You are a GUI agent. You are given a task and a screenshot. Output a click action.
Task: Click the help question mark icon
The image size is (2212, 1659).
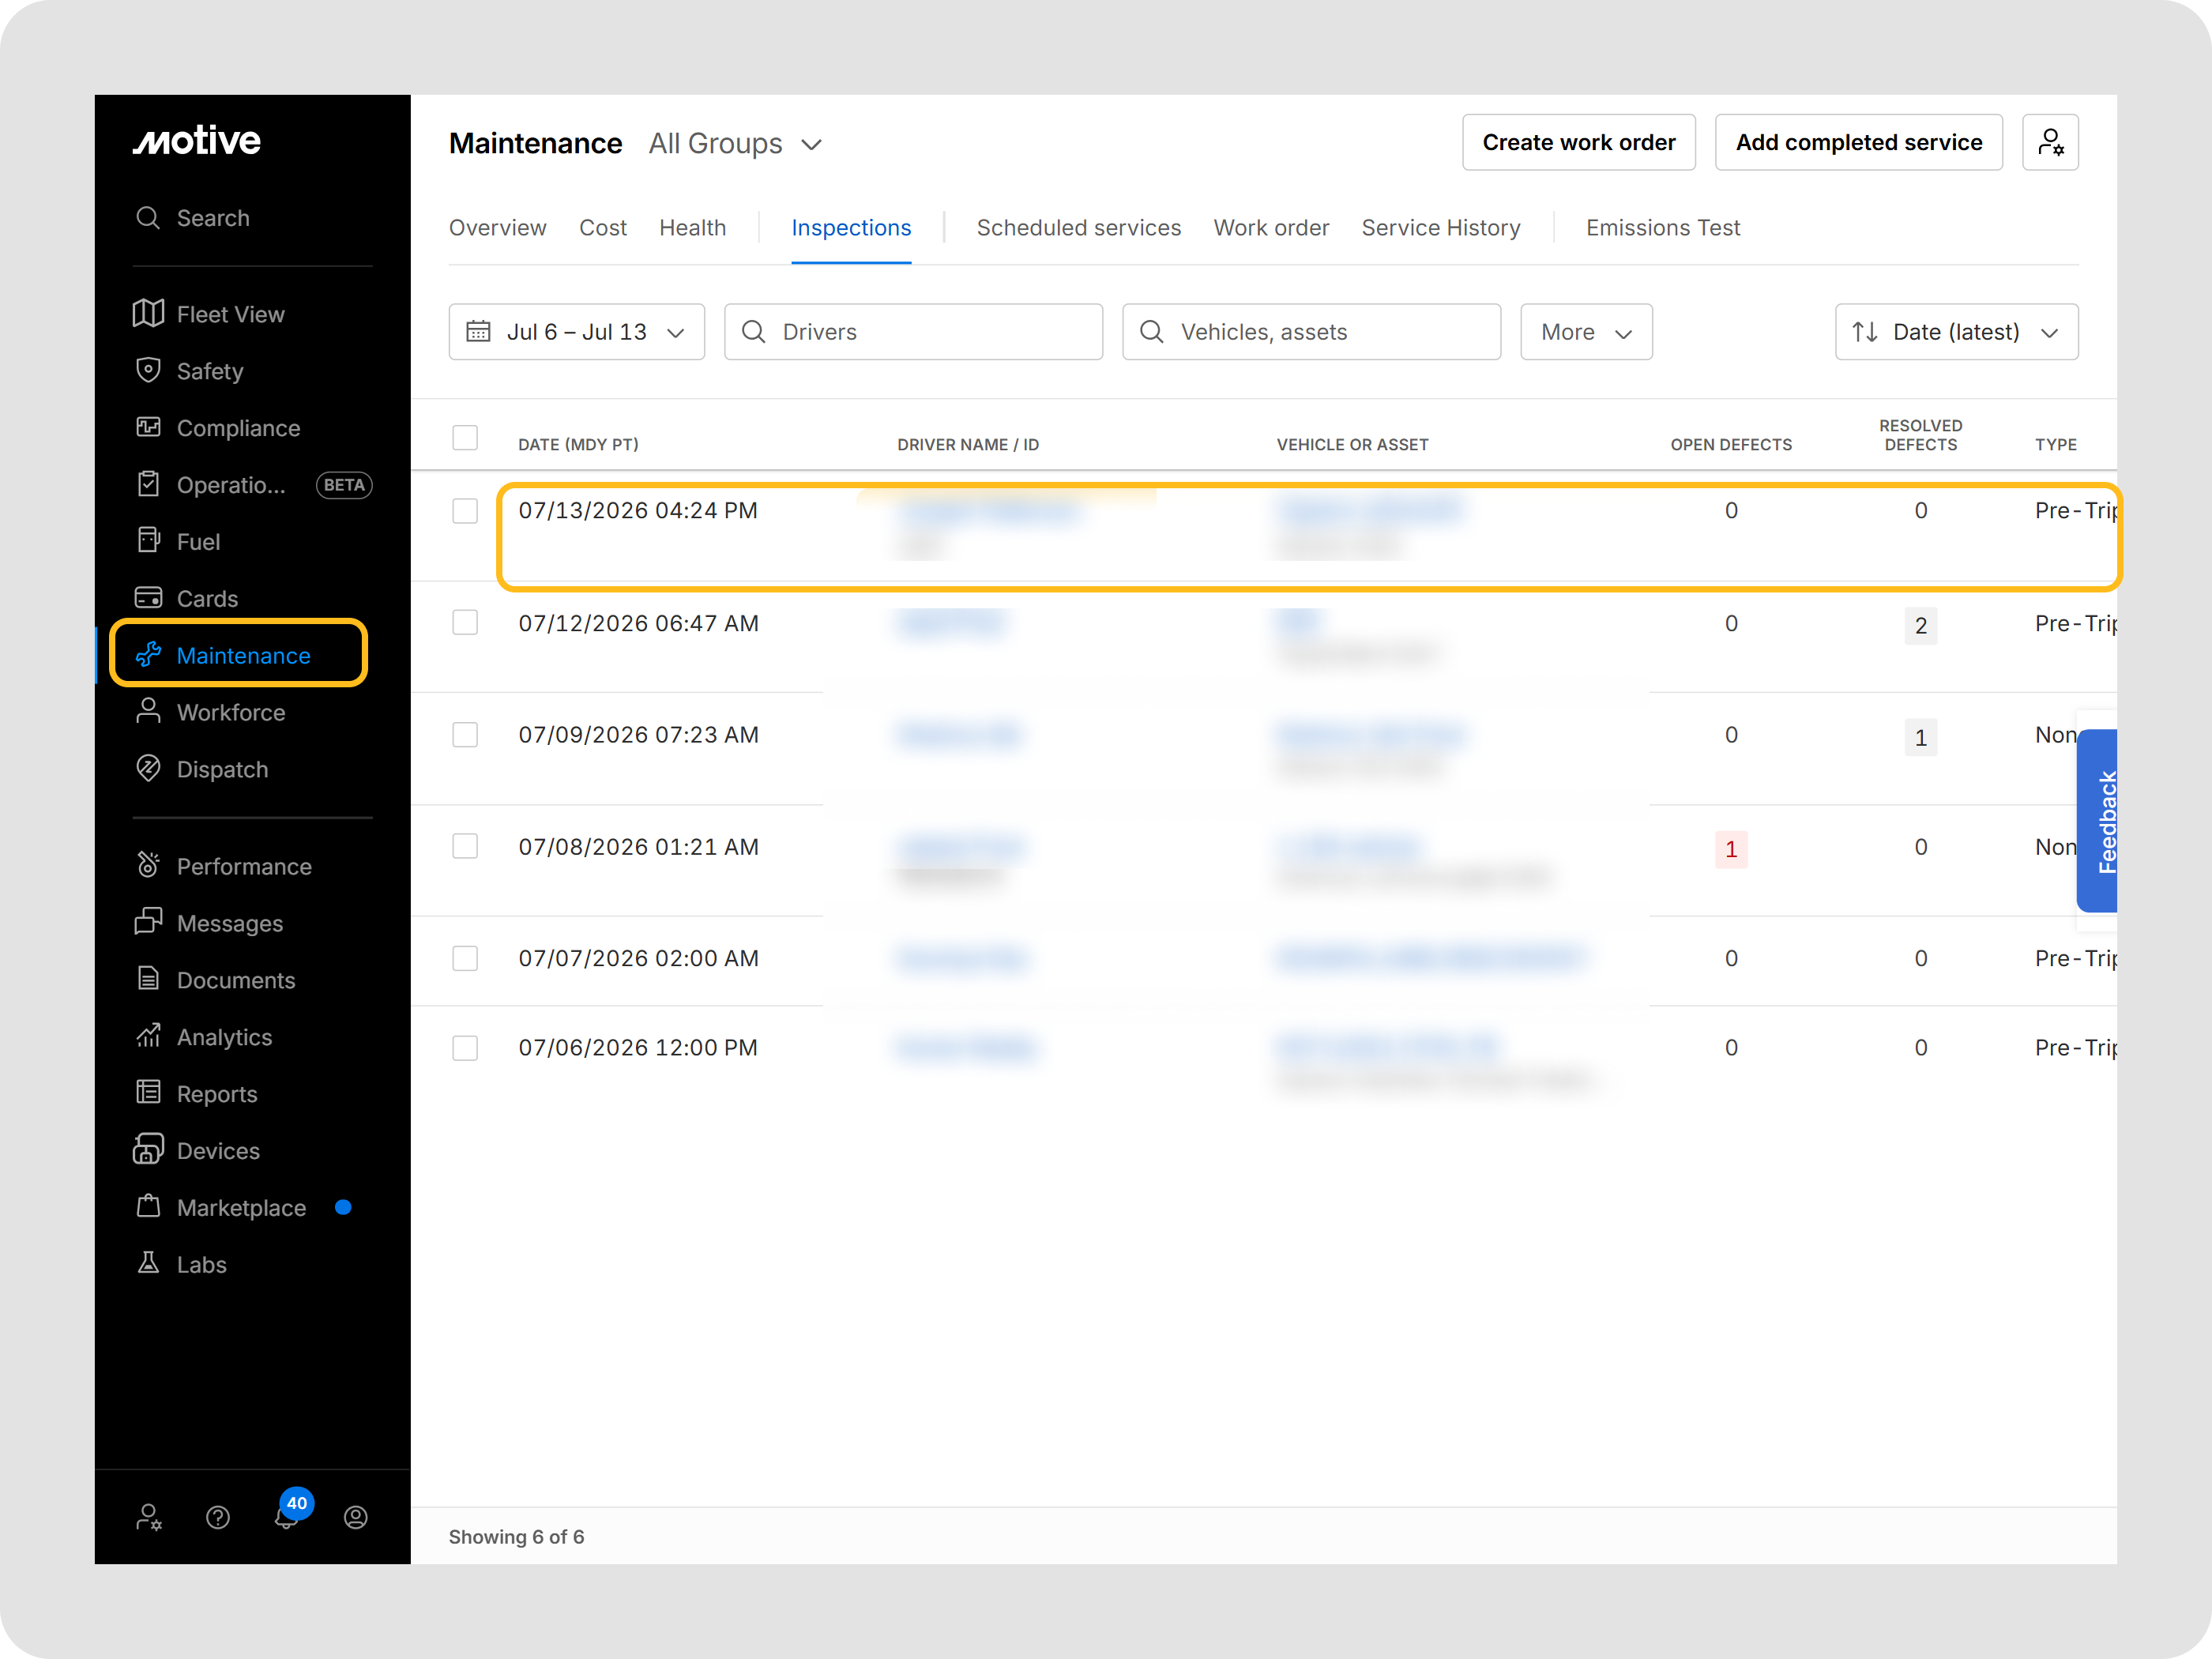click(x=218, y=1517)
